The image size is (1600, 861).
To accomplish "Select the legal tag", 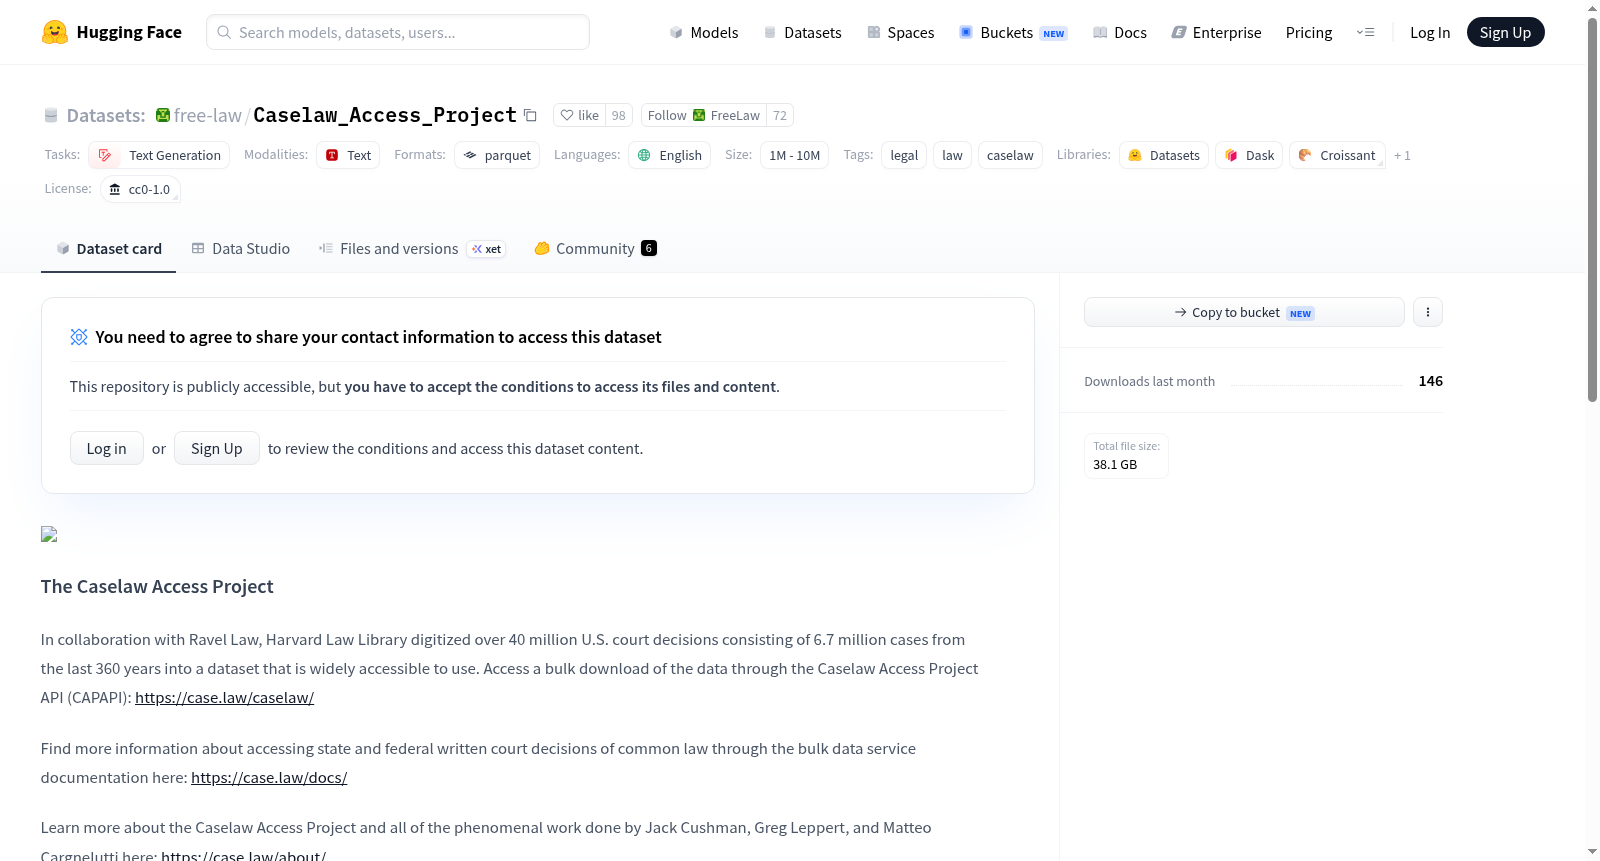I will 904,155.
